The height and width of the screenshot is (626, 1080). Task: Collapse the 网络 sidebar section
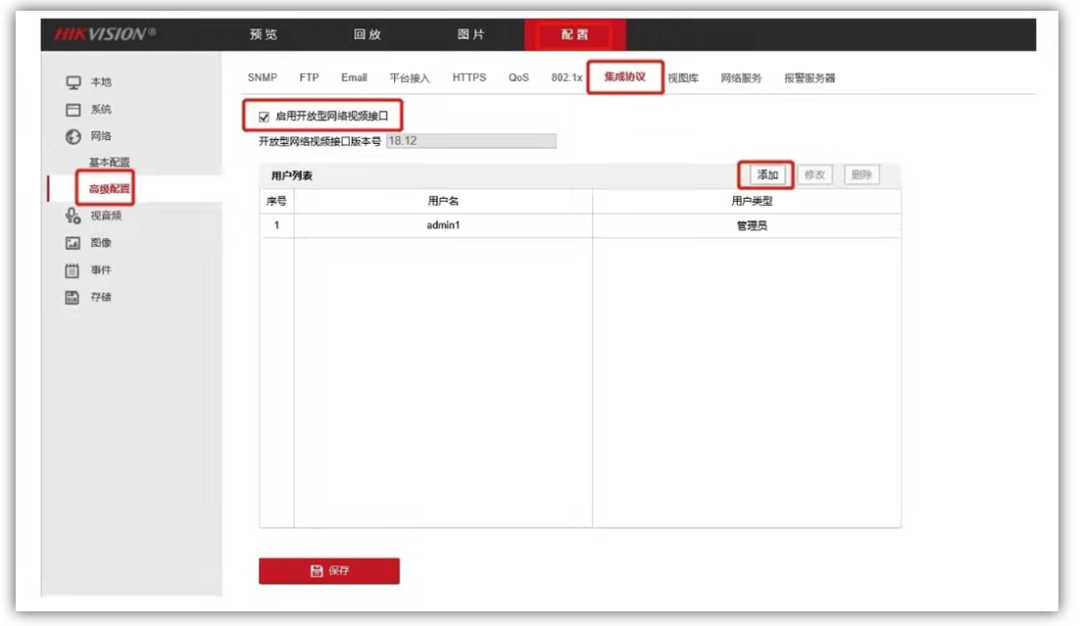coord(101,136)
